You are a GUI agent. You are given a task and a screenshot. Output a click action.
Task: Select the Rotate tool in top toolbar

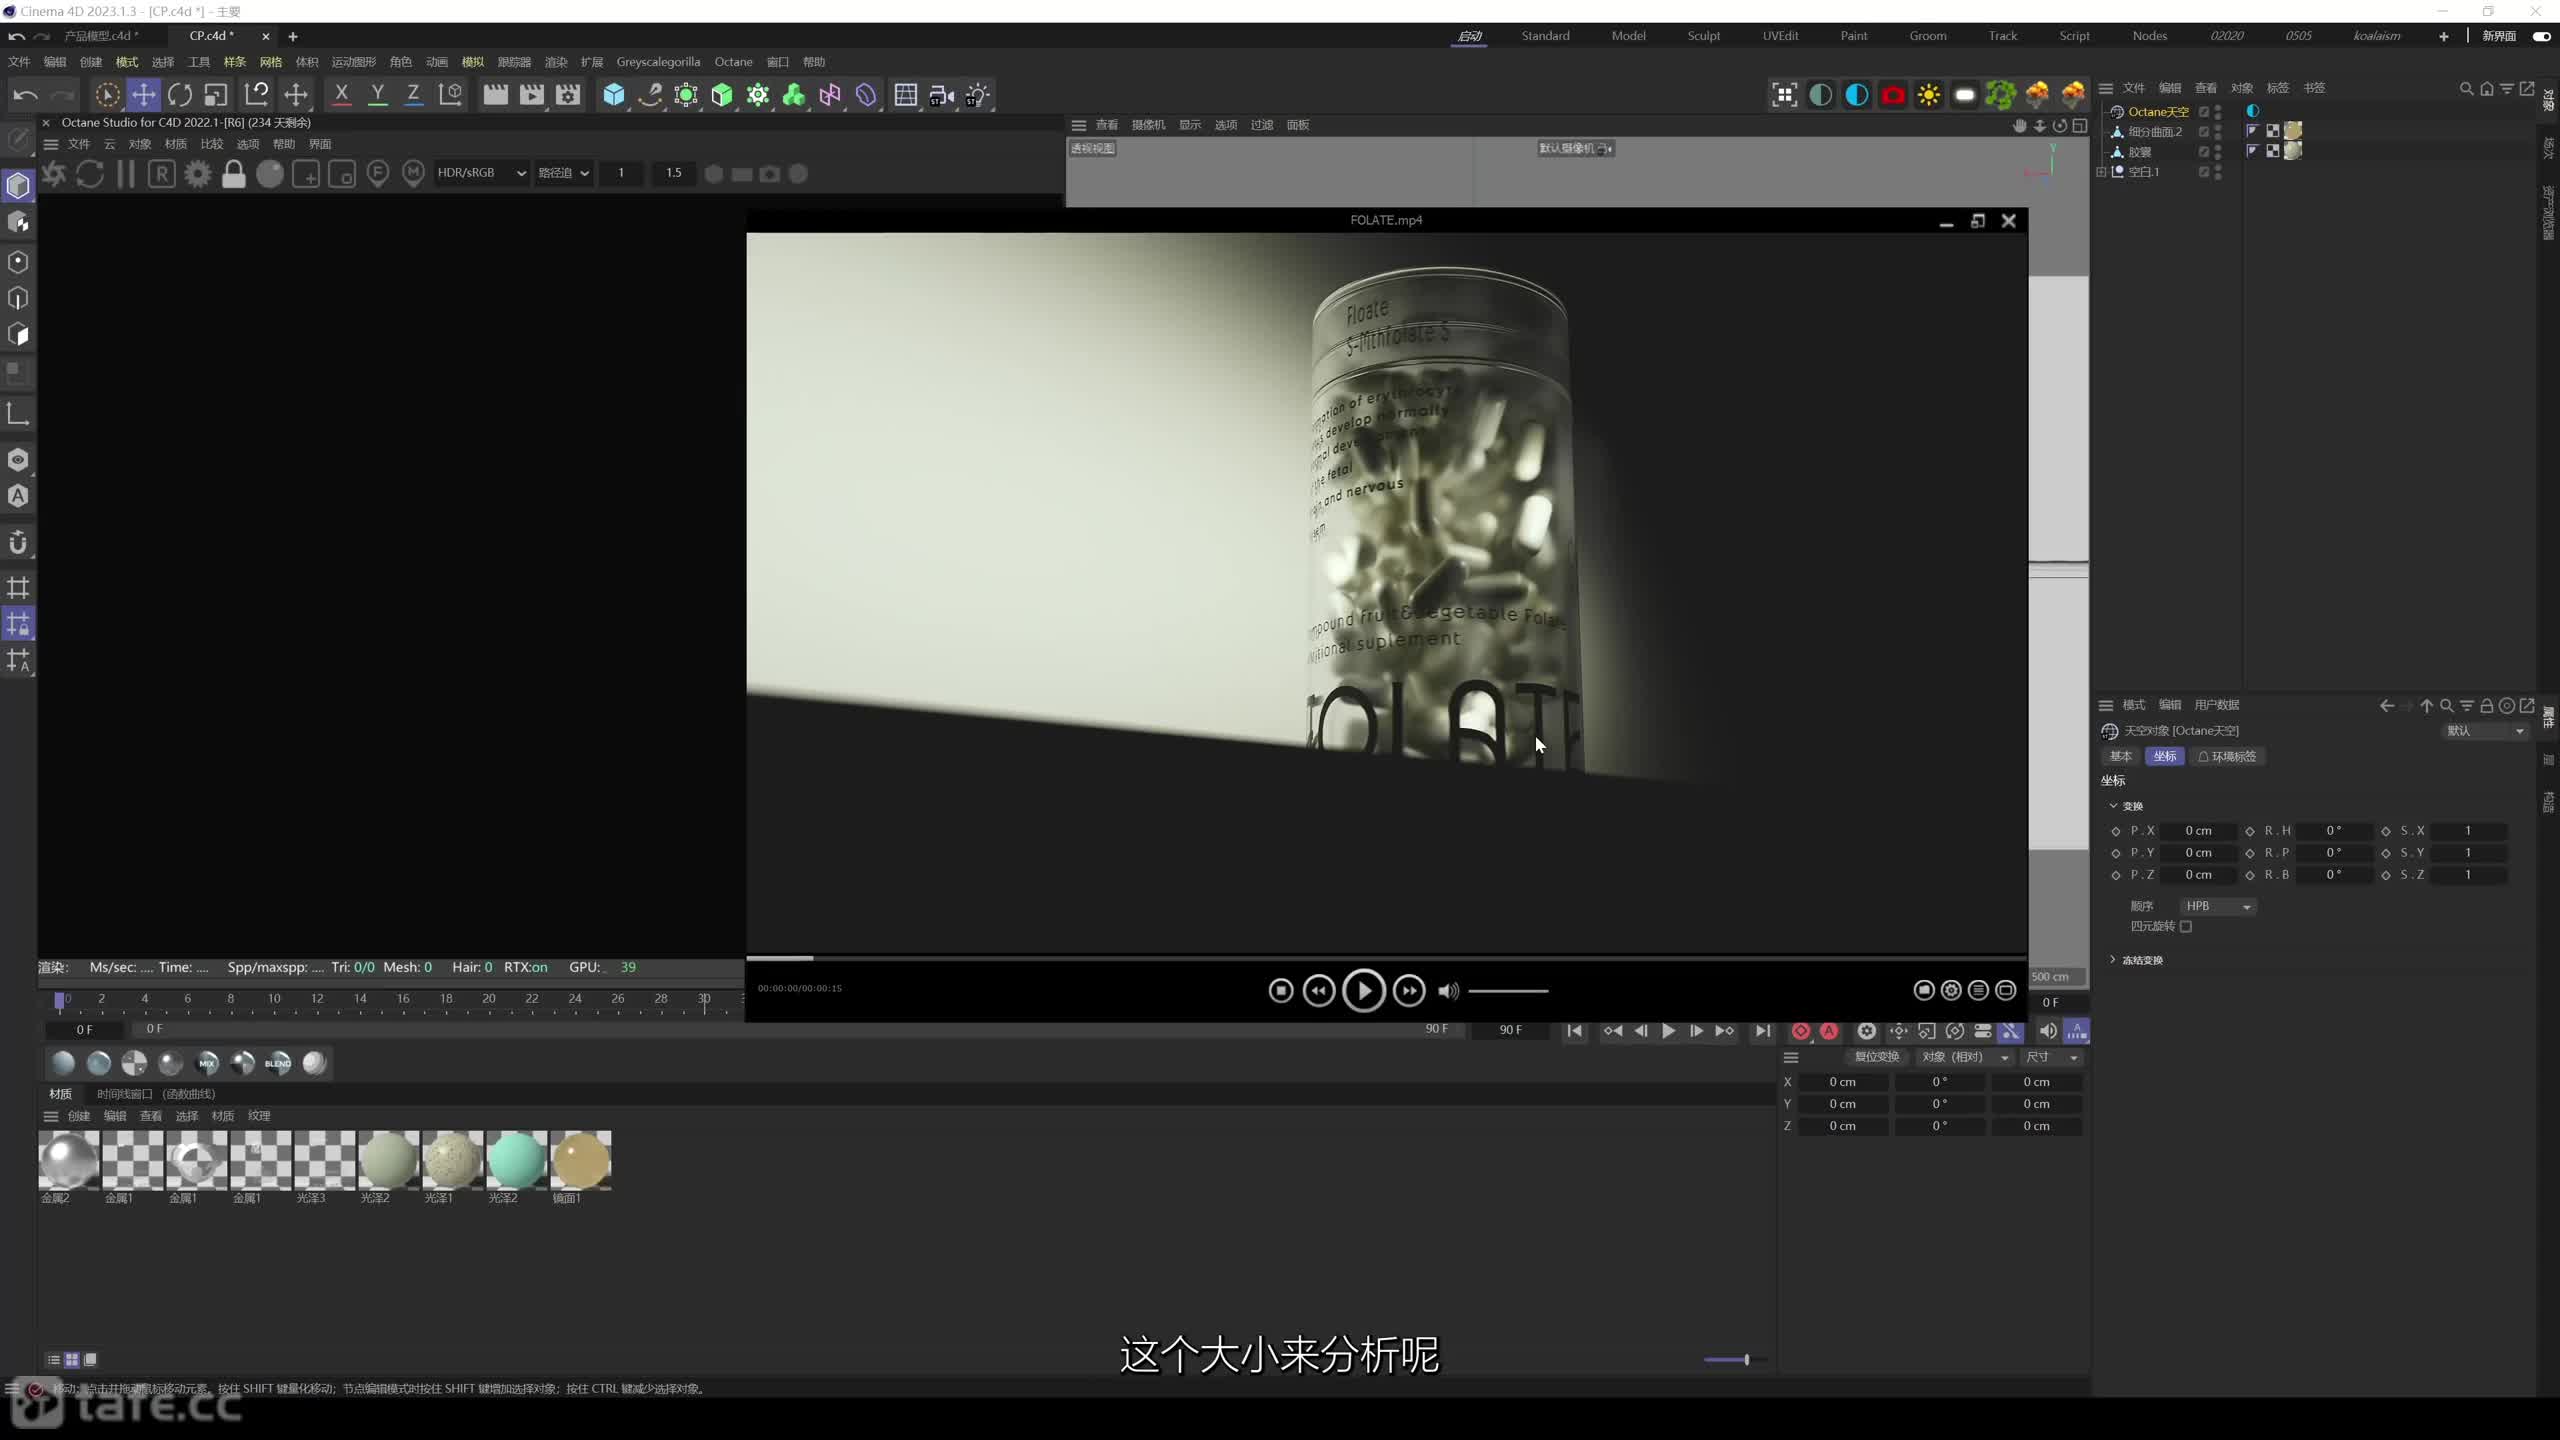click(180, 95)
